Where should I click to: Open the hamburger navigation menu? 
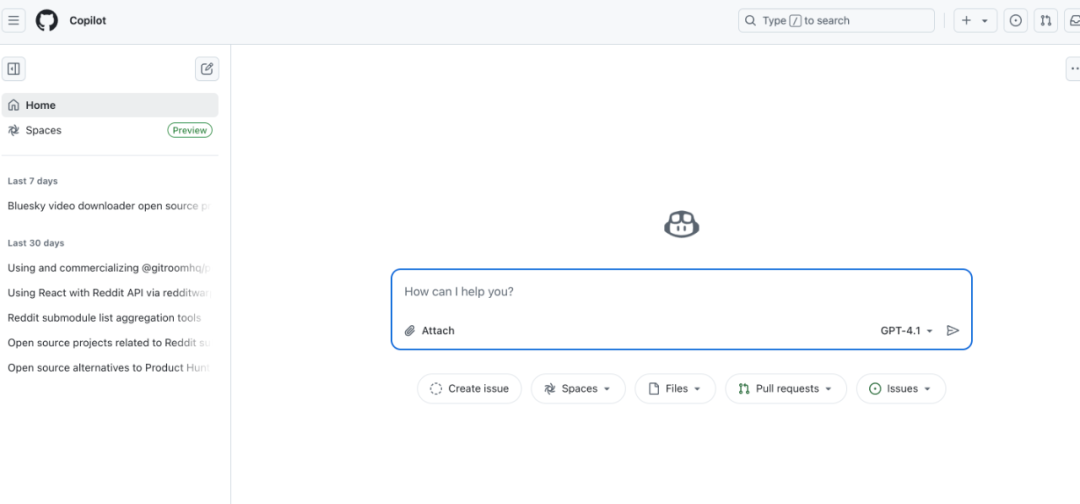click(14, 21)
